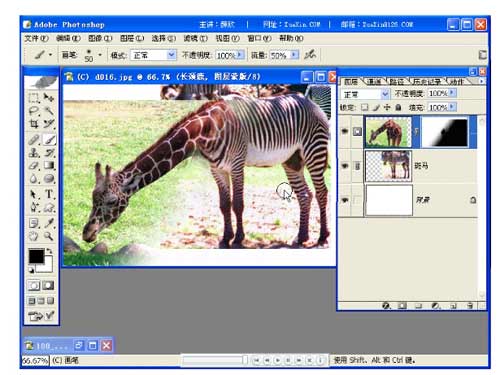Select the Blur tool
The width and height of the screenshot is (500, 375).
(x=34, y=179)
